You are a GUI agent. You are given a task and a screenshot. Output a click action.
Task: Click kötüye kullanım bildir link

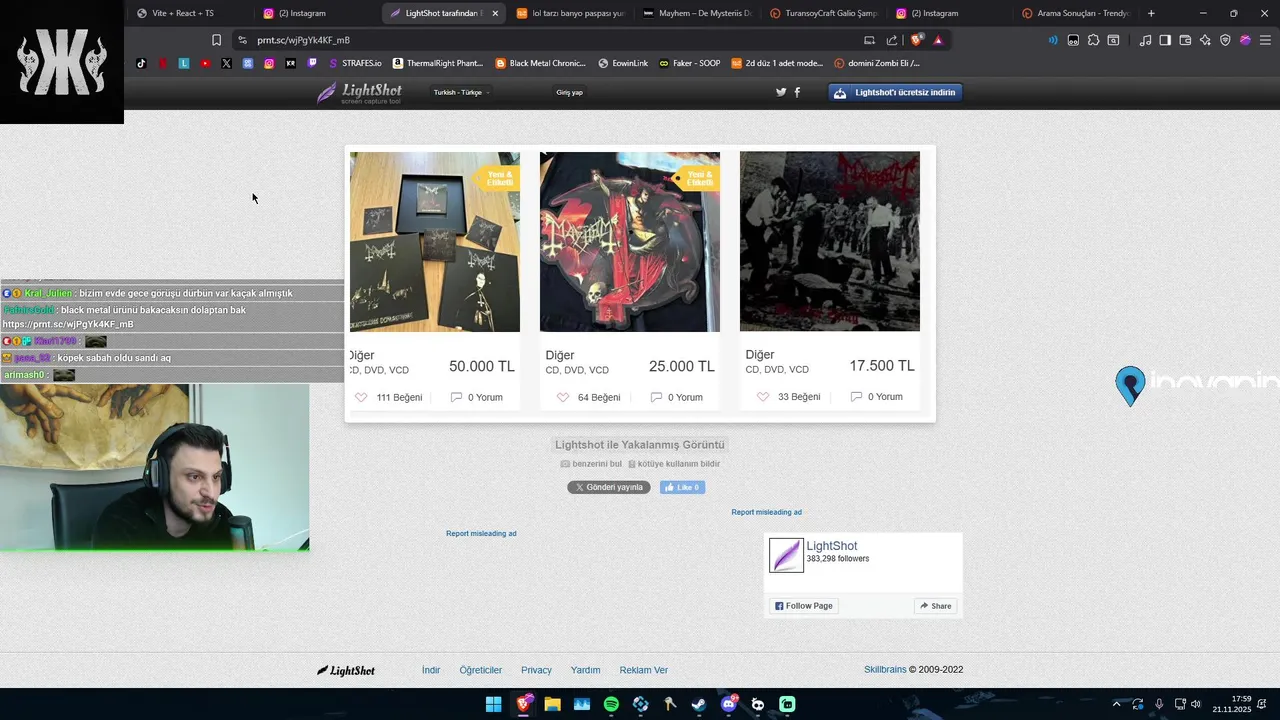[673, 464]
